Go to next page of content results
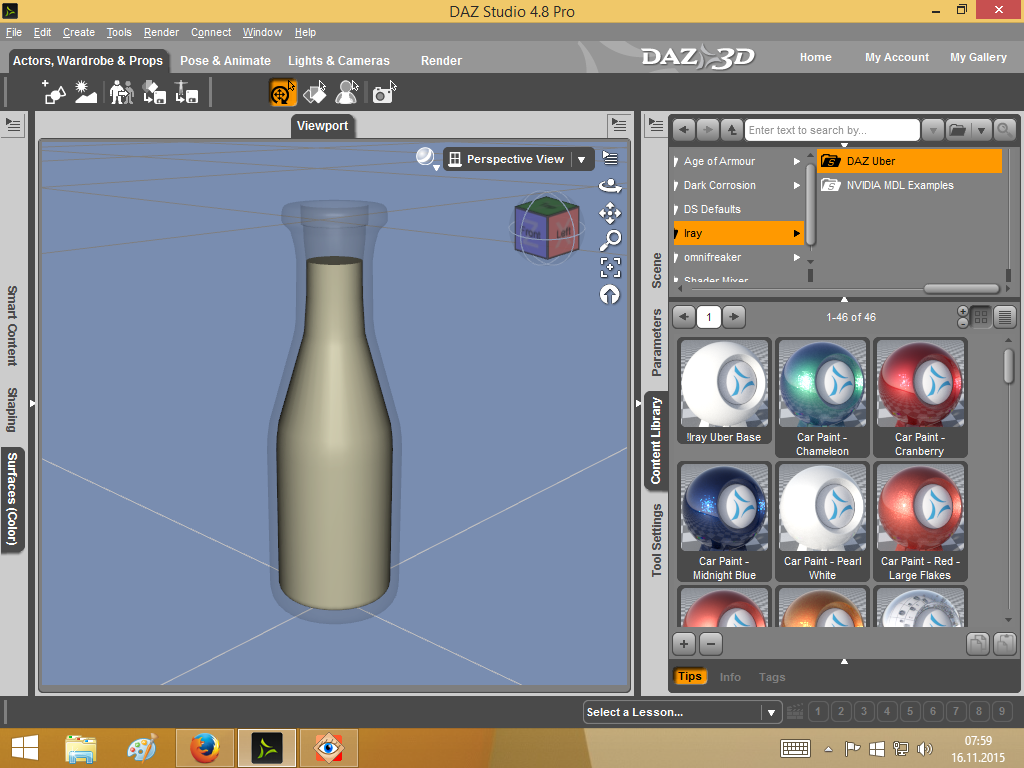This screenshot has height=768, width=1024. click(x=734, y=317)
